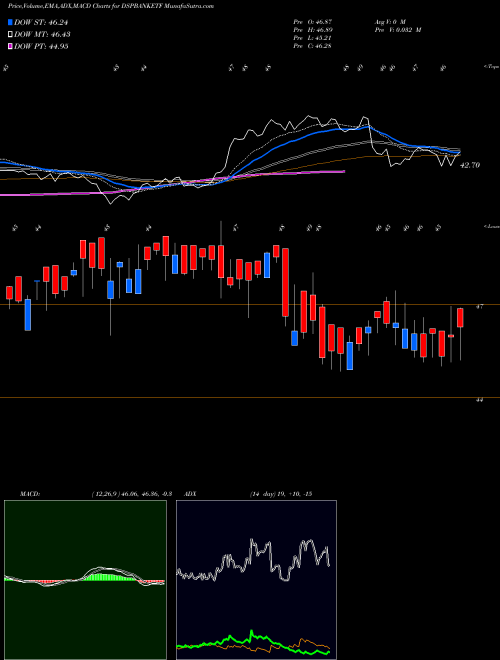The image size is (500, 660).
Task: Click the blue DOW ST legend swatch
Action: coord(10,22)
